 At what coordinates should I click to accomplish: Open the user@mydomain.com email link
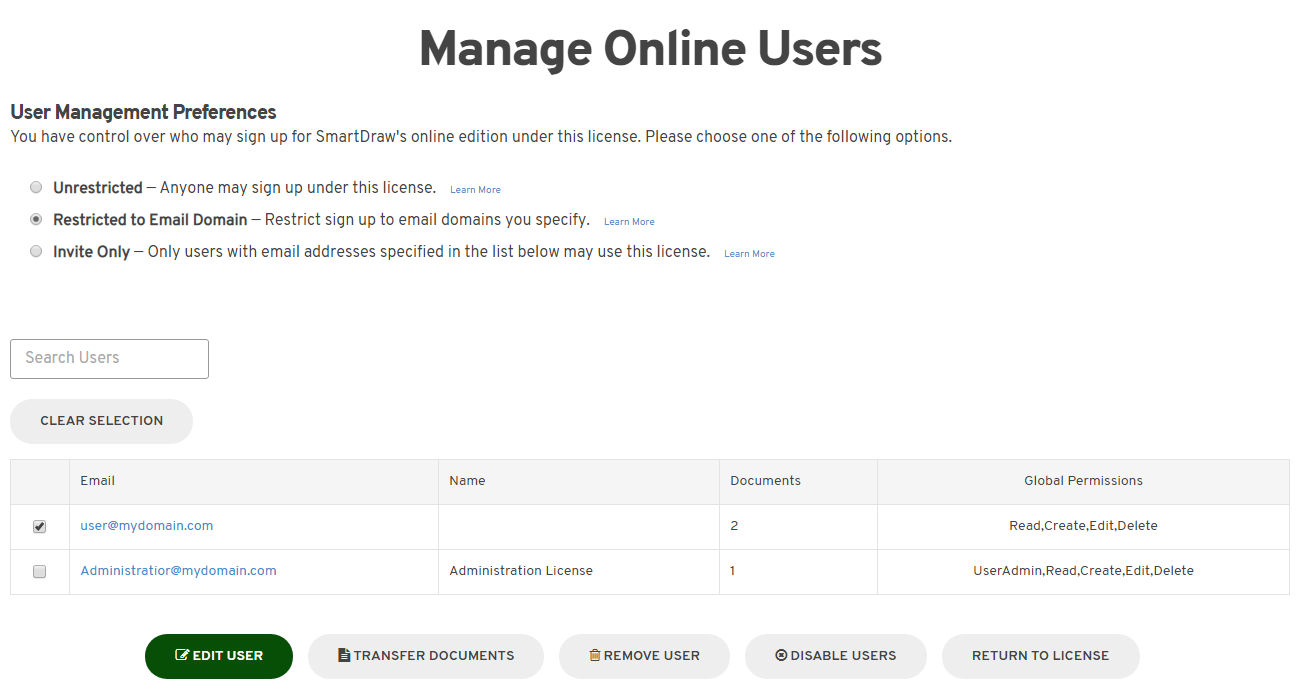(147, 526)
